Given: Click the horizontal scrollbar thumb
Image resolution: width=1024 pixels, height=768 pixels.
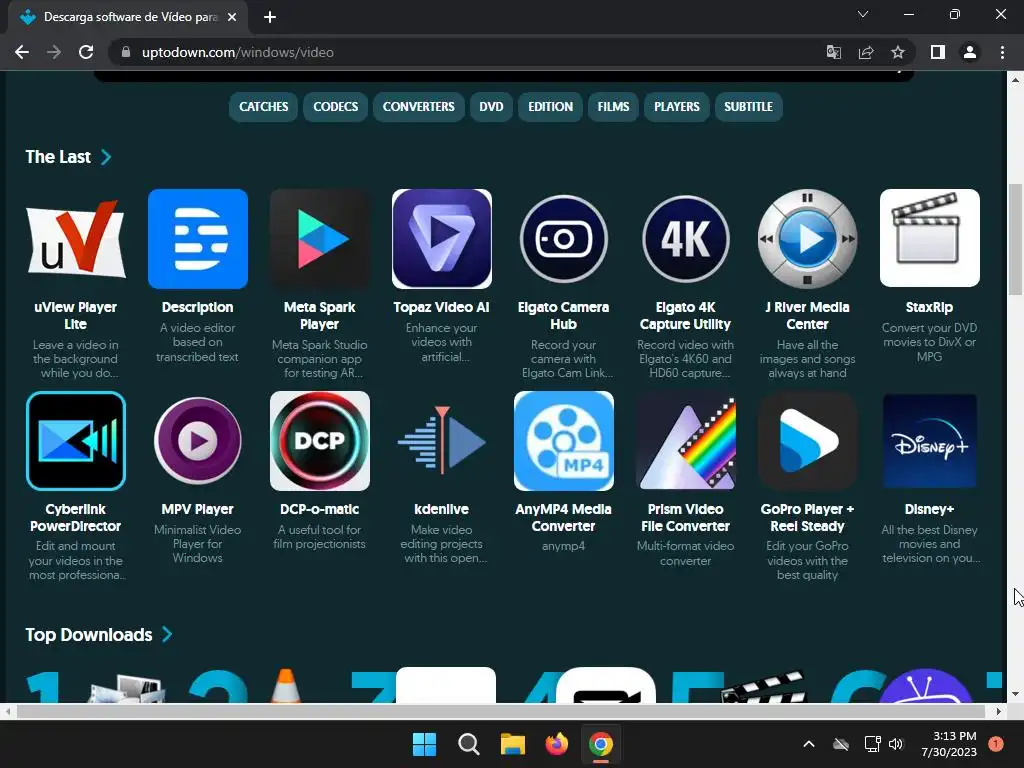Looking at the screenshot, I should pyautogui.click(x=501, y=711).
